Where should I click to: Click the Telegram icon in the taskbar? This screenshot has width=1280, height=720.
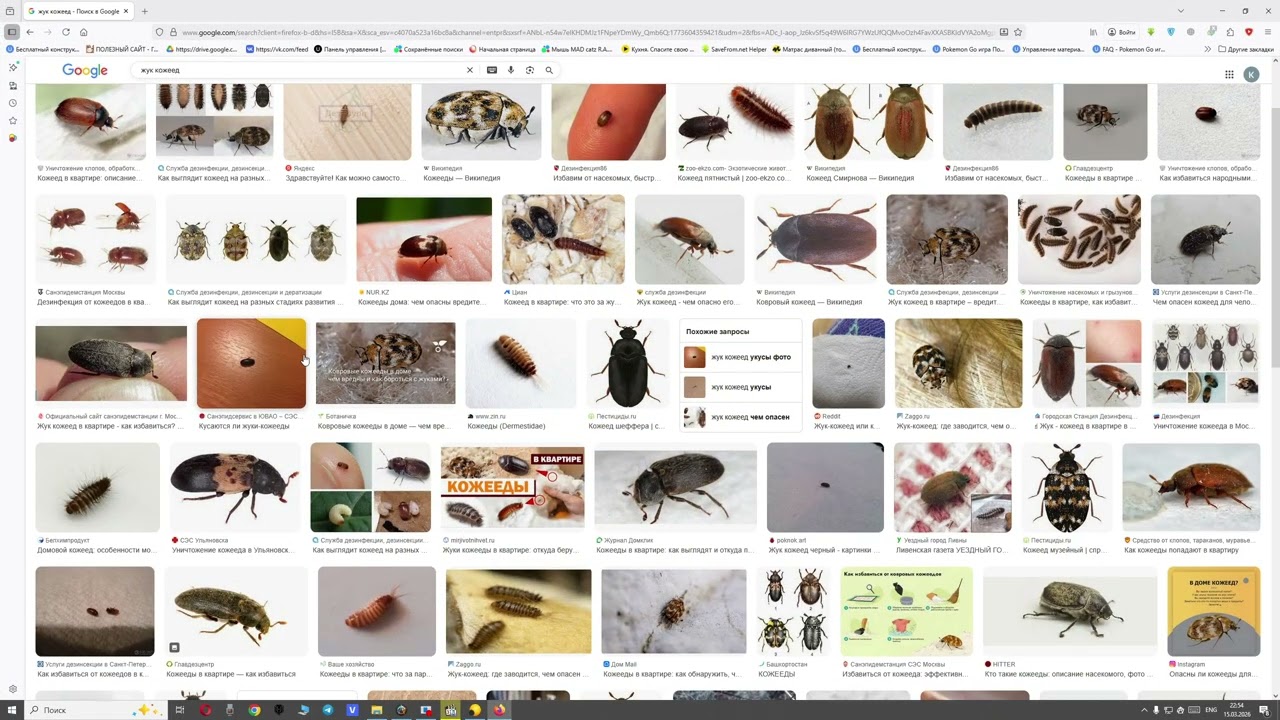click(328, 710)
